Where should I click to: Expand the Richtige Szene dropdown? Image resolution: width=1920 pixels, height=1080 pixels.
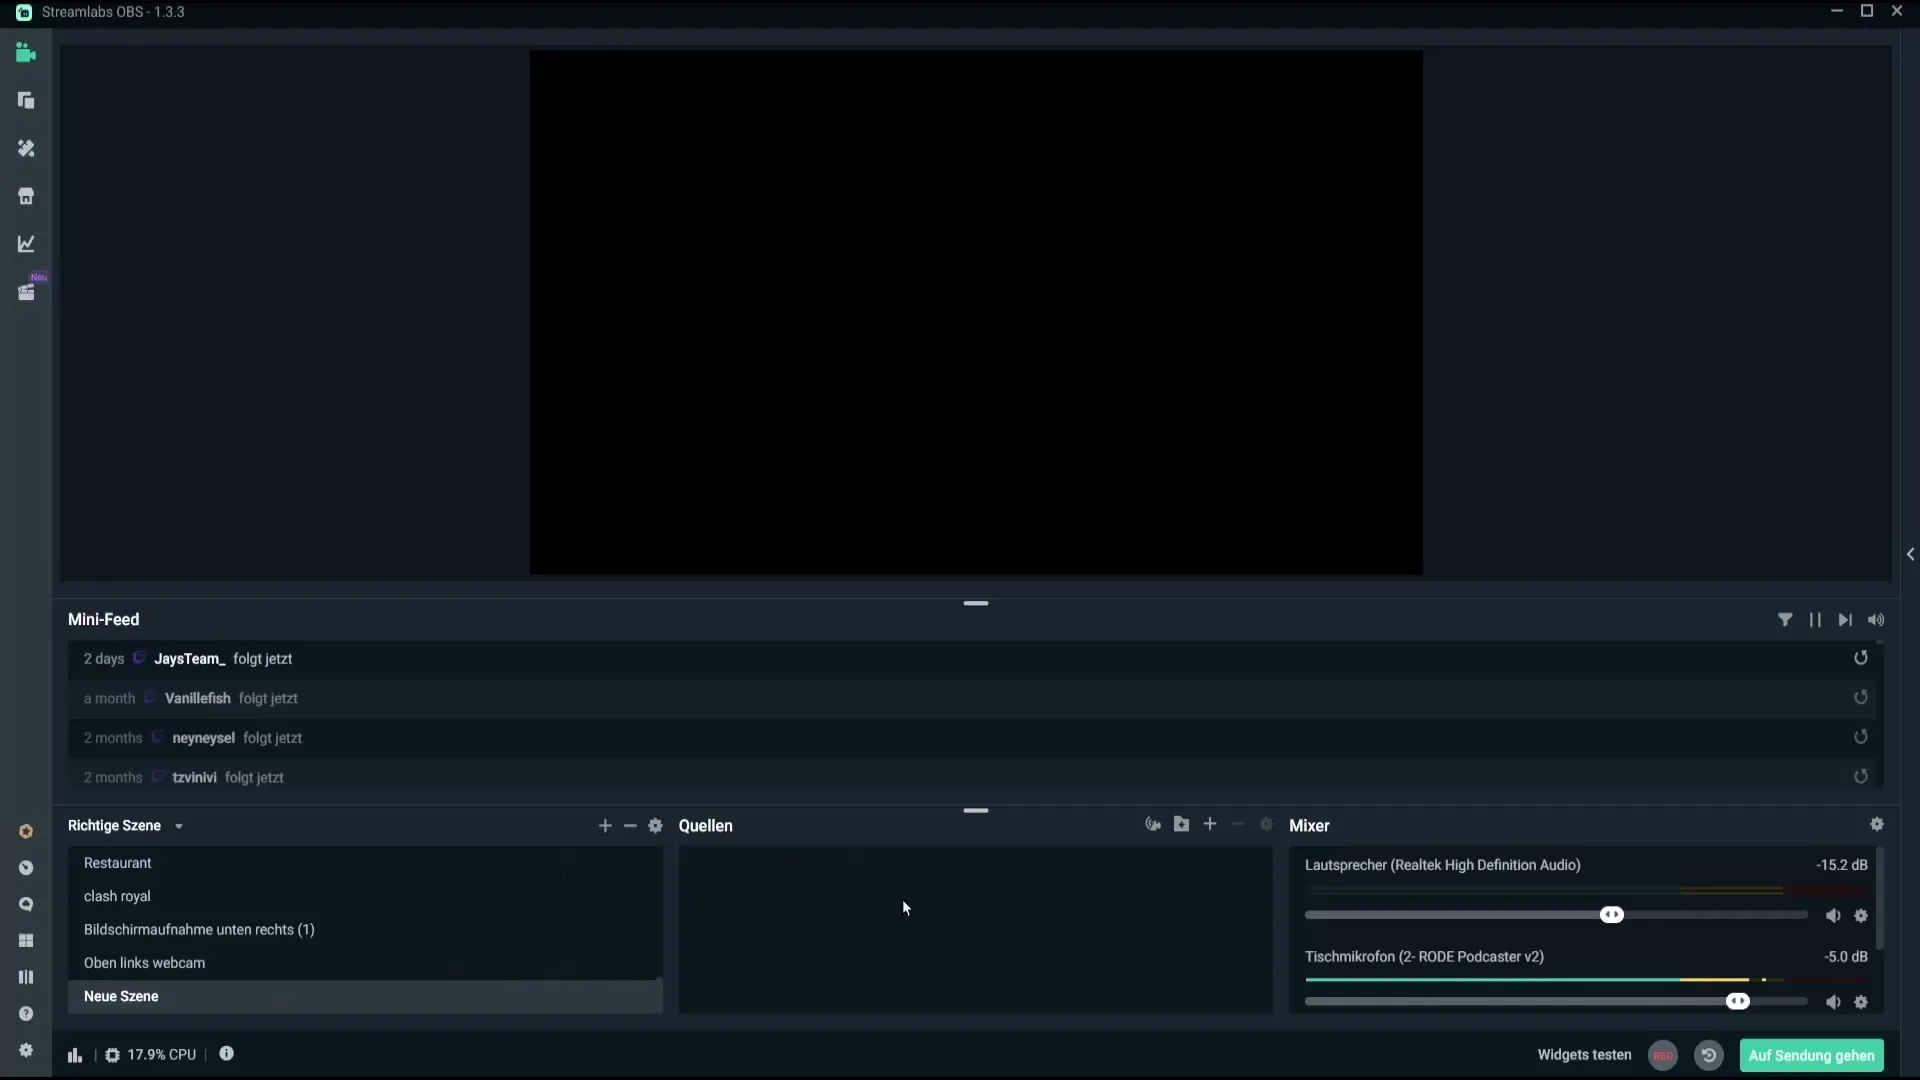[177, 825]
